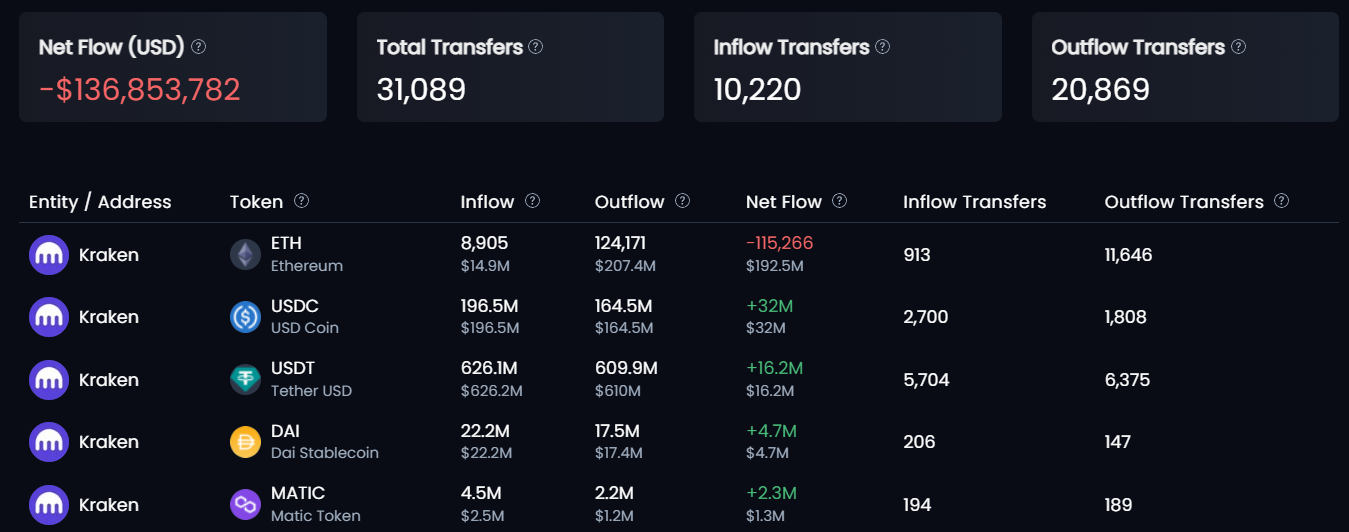1349x532 pixels.
Task: Click the Token column header text
Action: tap(257, 202)
